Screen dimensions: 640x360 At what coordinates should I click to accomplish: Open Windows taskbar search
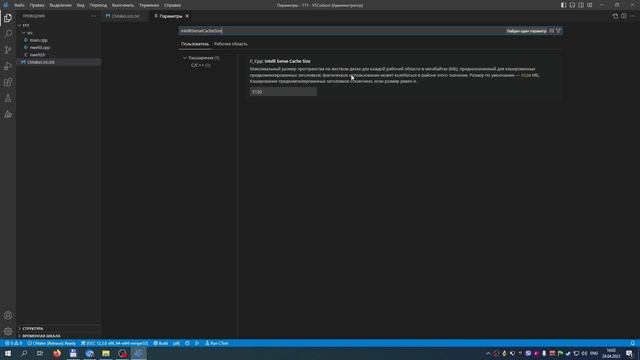click(x=24, y=353)
